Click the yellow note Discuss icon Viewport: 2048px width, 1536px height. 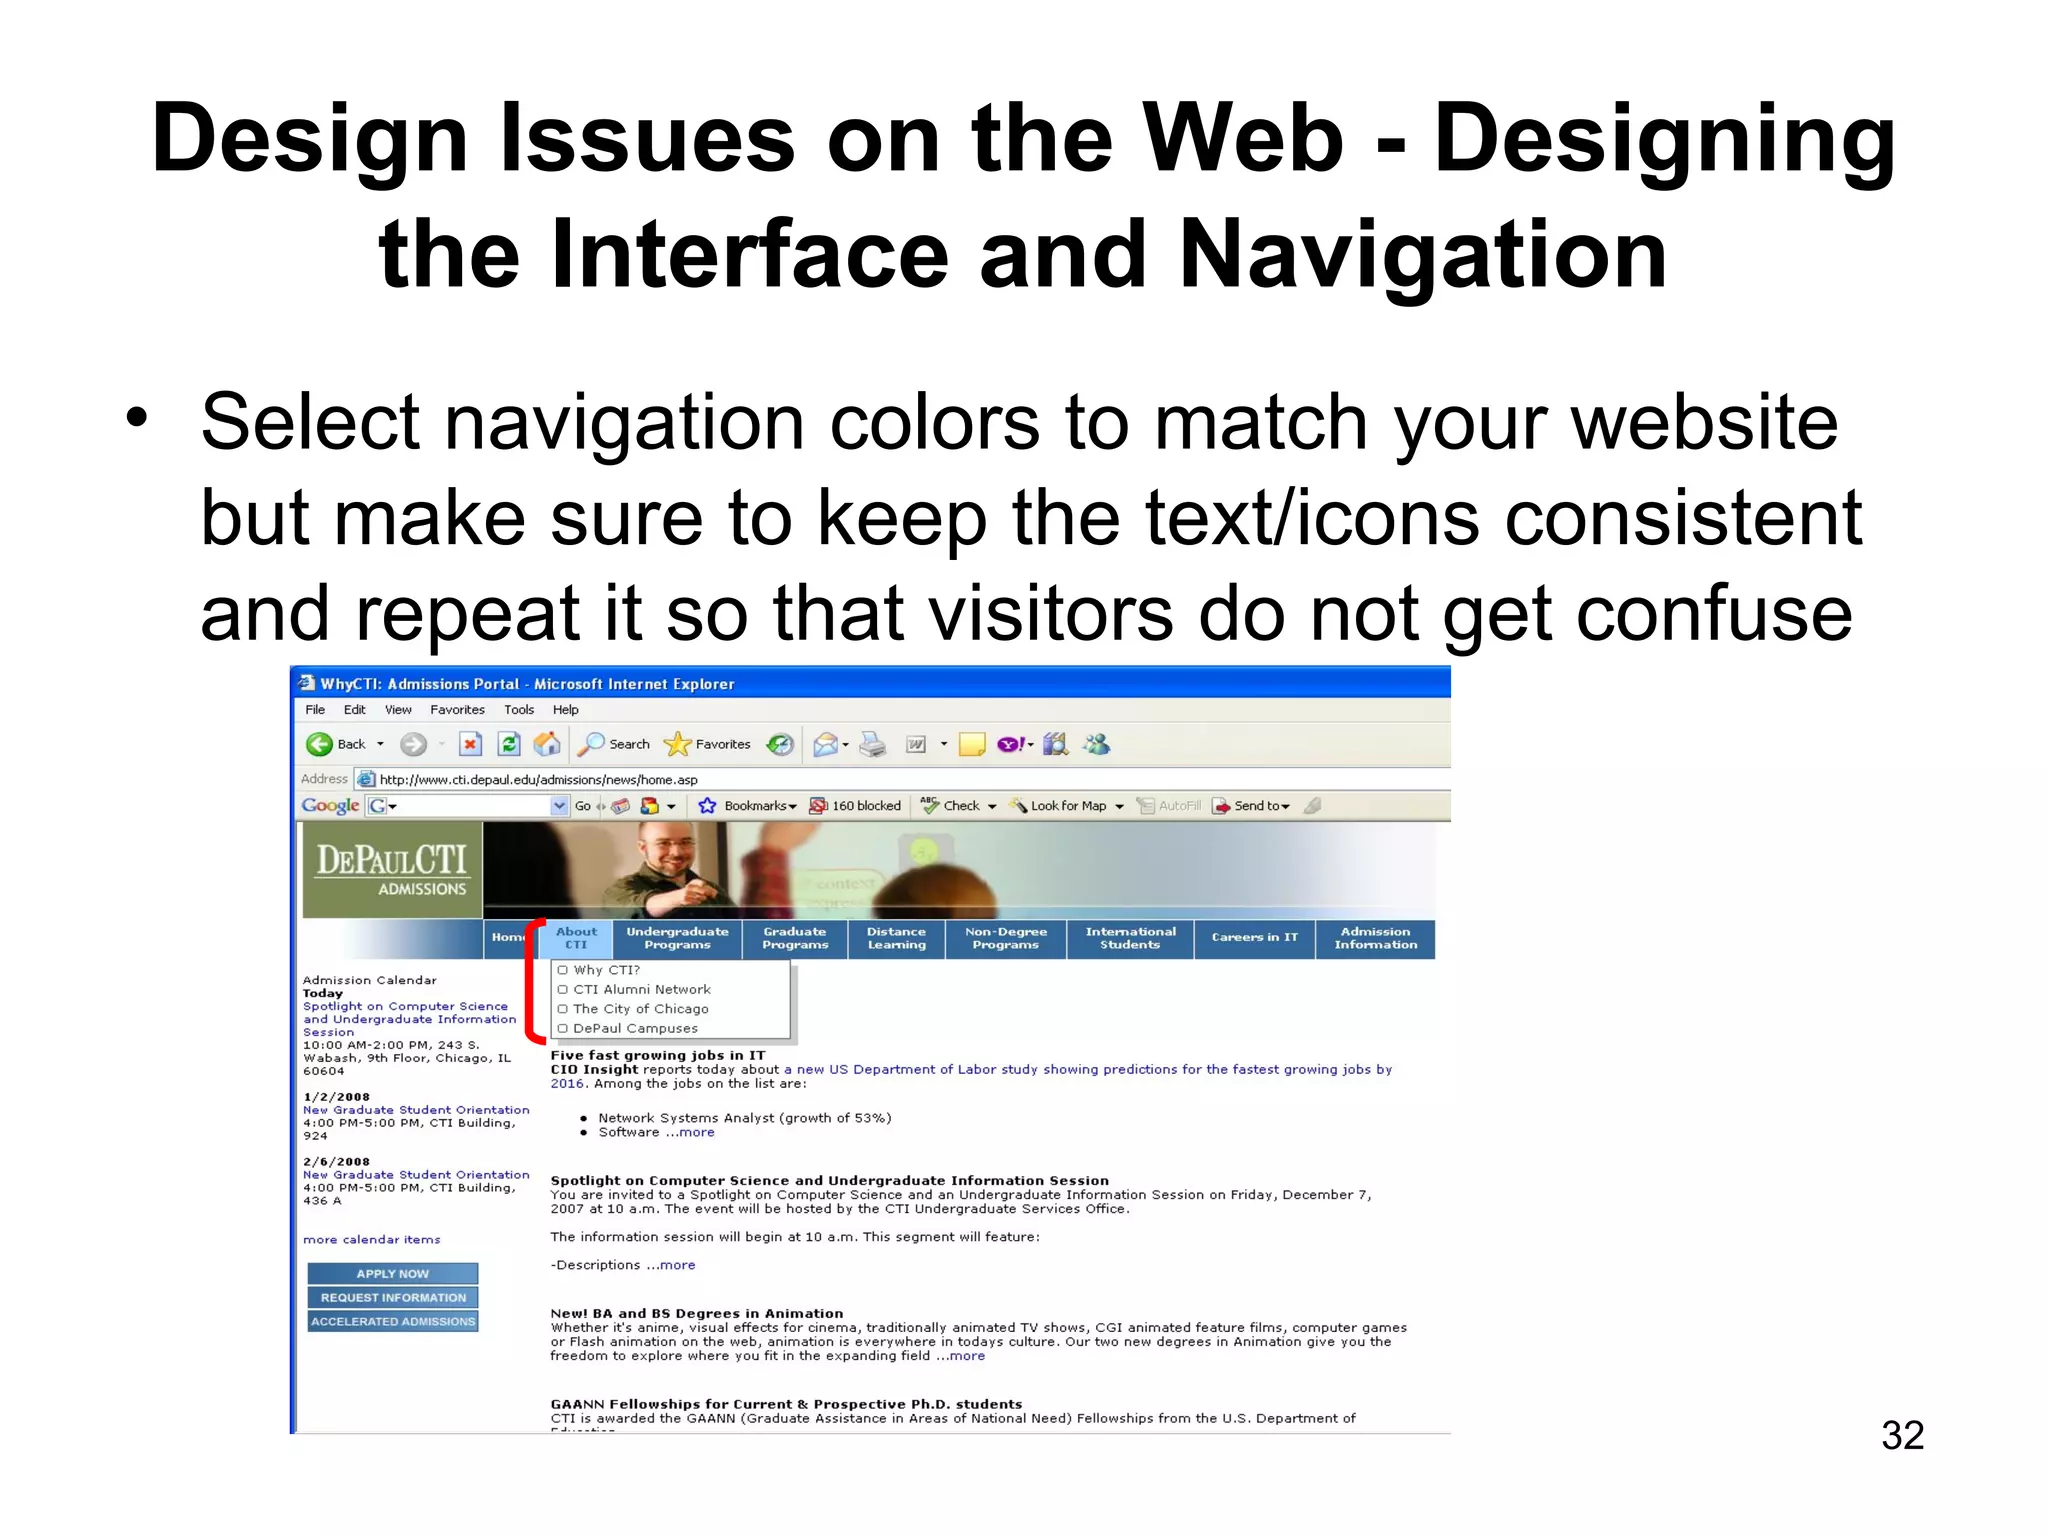tap(972, 744)
